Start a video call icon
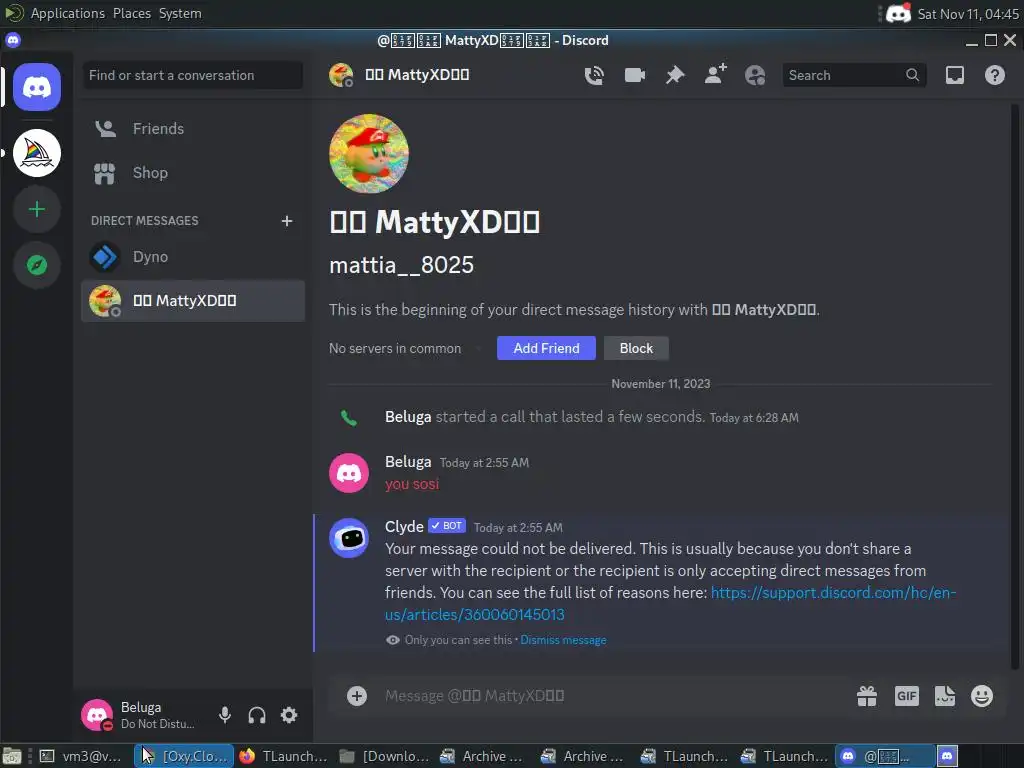 pyautogui.click(x=634, y=75)
